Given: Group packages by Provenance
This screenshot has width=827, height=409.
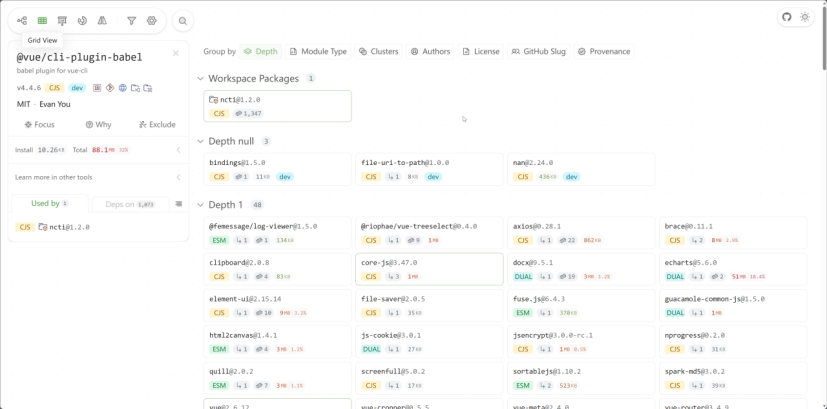Looking at the screenshot, I should click(x=604, y=51).
